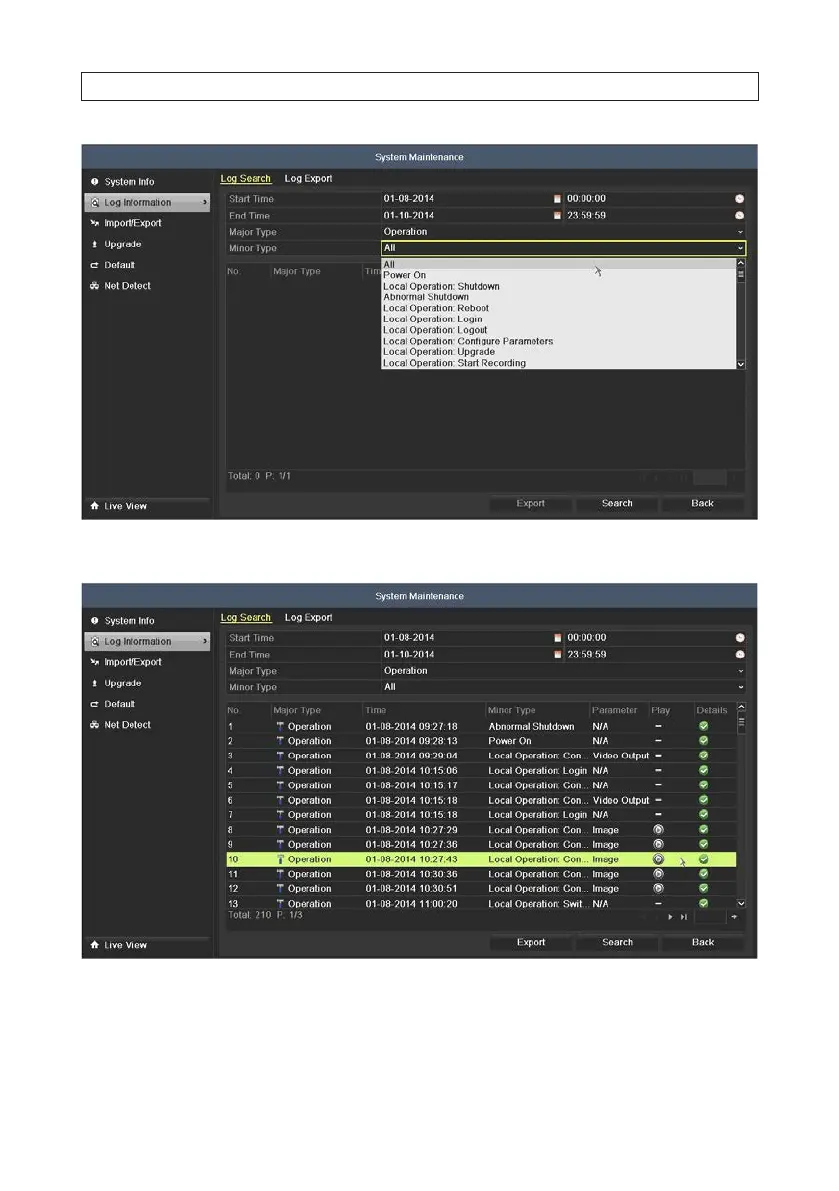Go to next log page in lower screenshot
The width and height of the screenshot is (839, 1191).
point(670,917)
